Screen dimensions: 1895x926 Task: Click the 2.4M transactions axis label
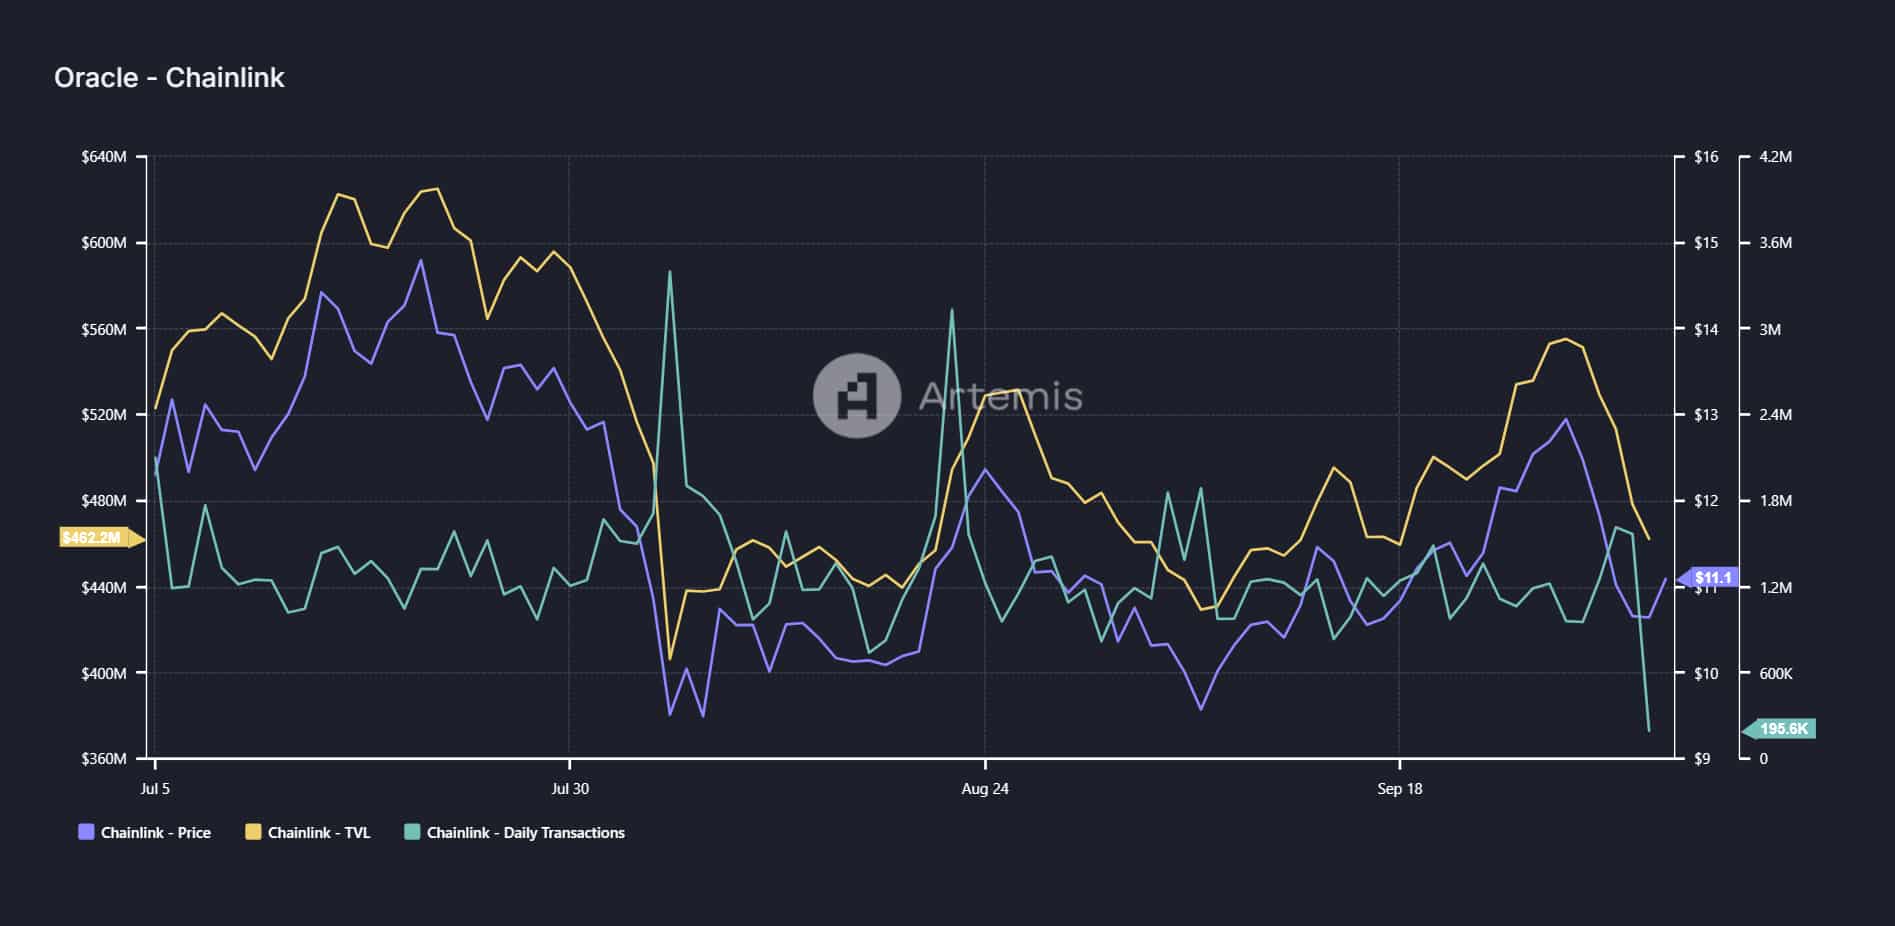point(1776,415)
